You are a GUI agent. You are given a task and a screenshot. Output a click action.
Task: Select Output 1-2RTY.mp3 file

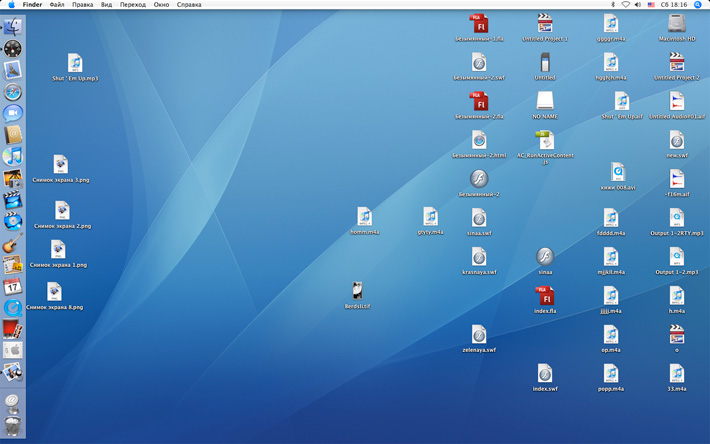(x=676, y=218)
